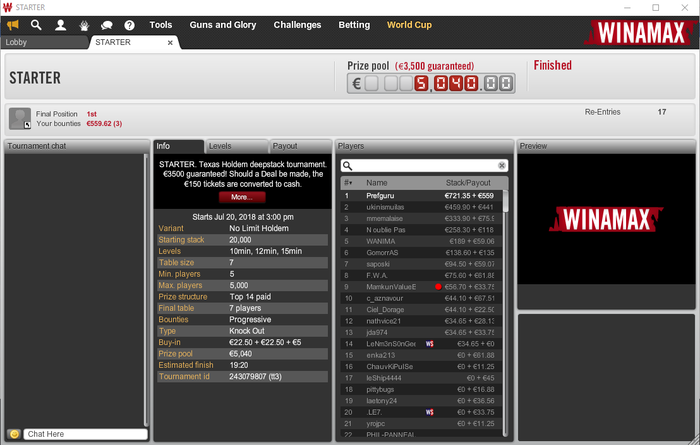This screenshot has width=700, height=445.
Task: Sort players by Stack/Payout column
Action: [468, 183]
